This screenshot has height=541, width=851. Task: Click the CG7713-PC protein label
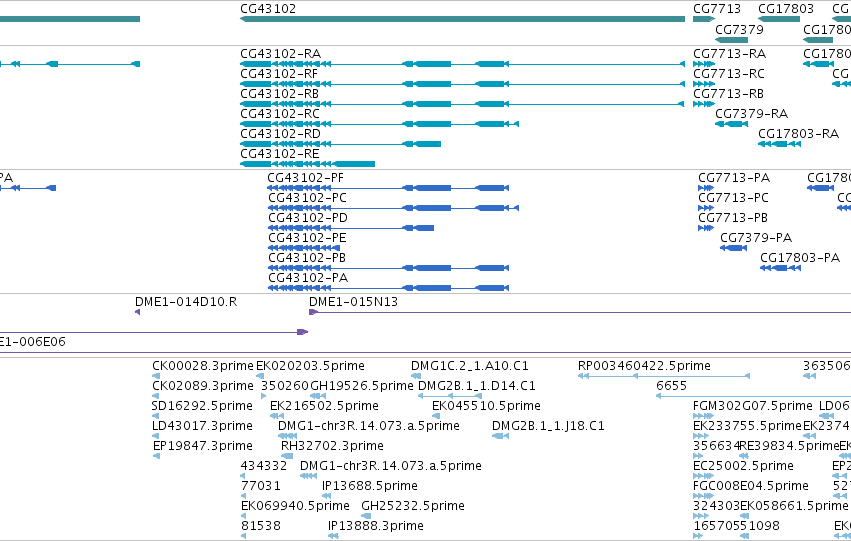733,198
